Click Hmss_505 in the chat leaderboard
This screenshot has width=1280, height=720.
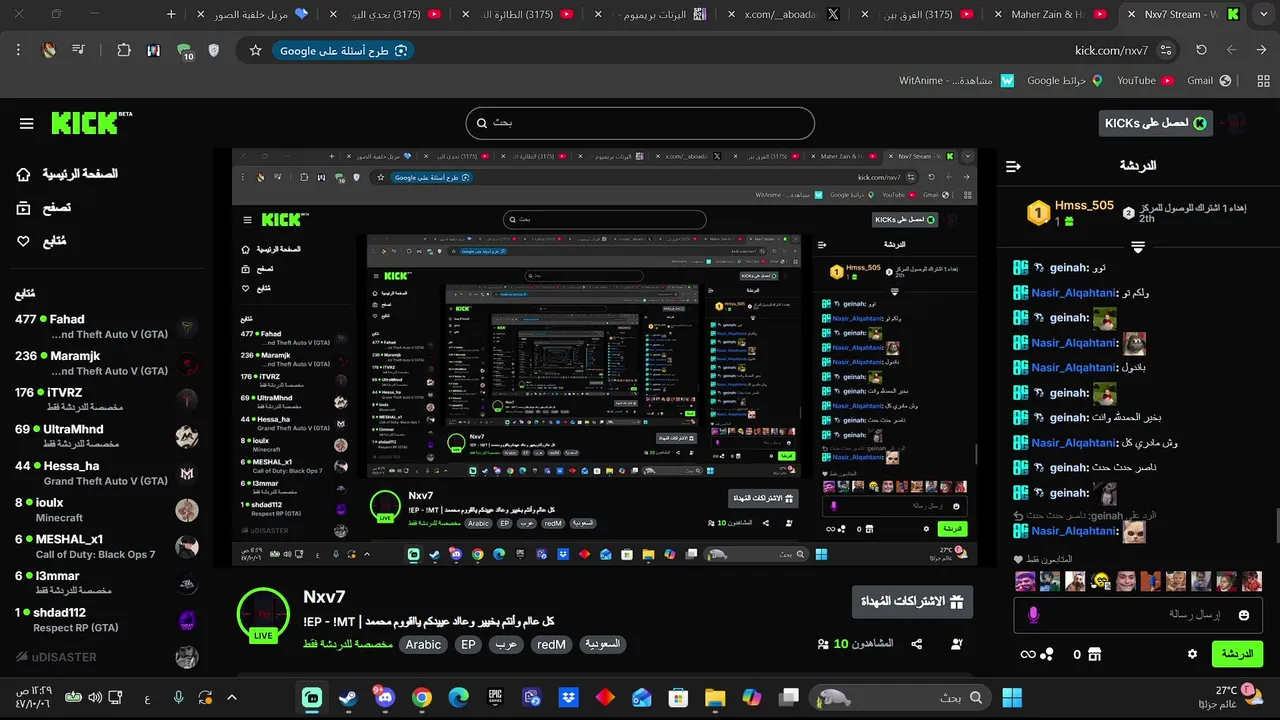coord(1084,205)
